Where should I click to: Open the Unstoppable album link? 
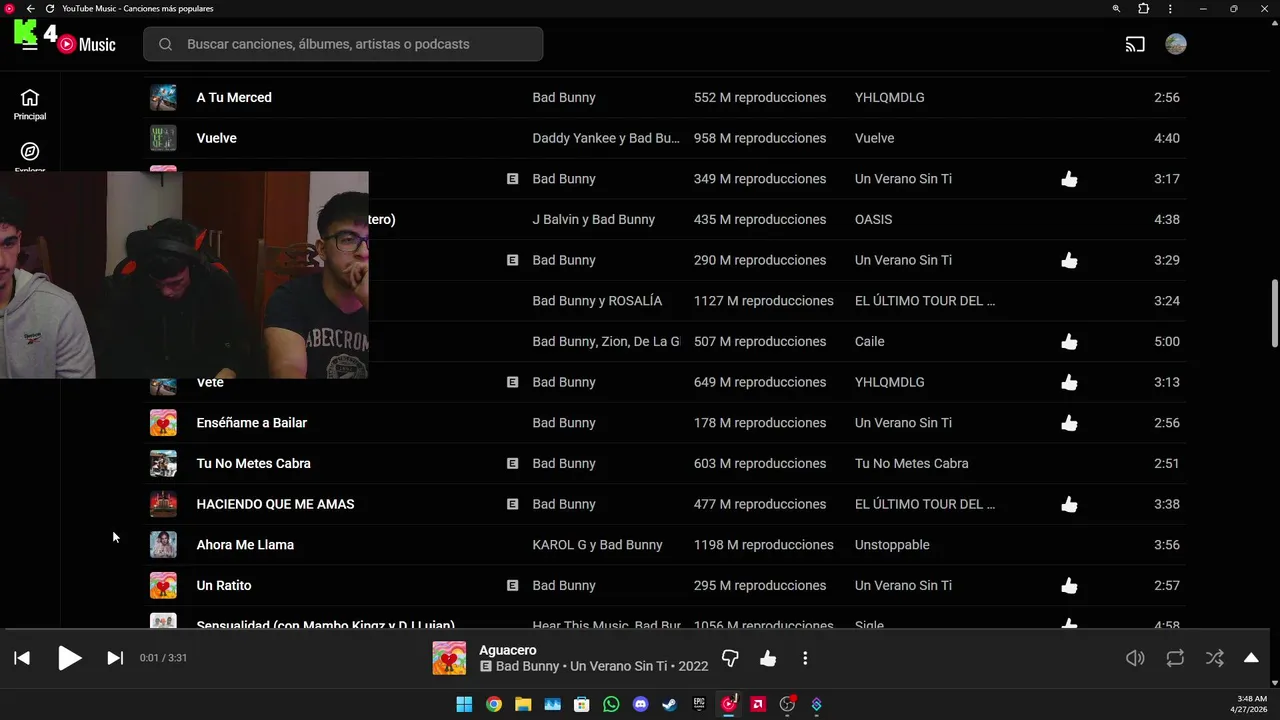click(x=892, y=545)
